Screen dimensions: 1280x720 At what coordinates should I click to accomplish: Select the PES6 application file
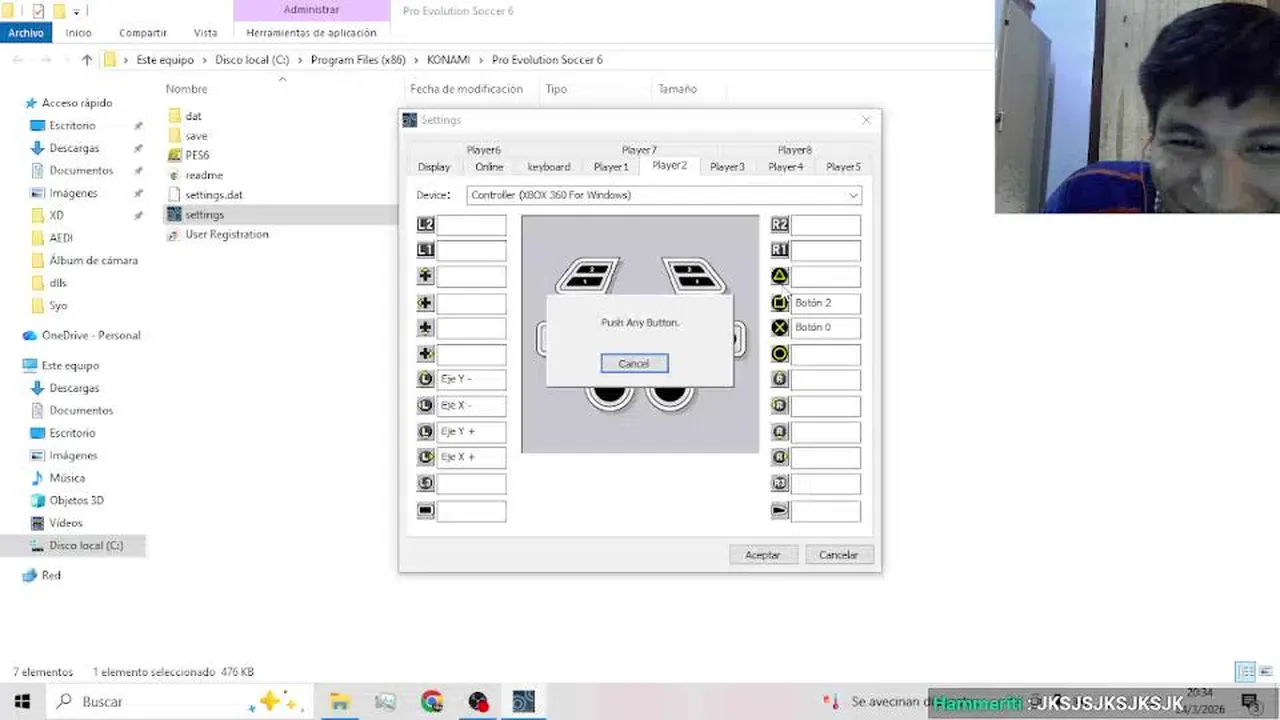[x=197, y=155]
